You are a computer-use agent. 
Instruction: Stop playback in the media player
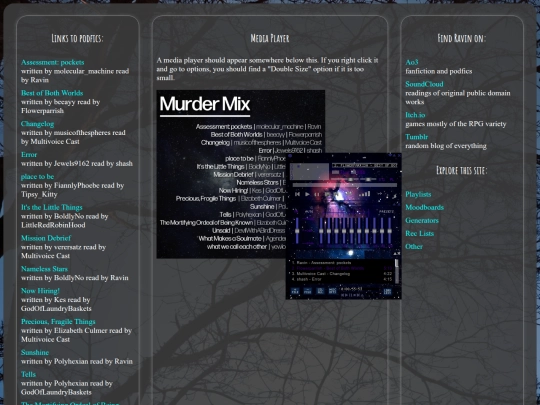327,194
